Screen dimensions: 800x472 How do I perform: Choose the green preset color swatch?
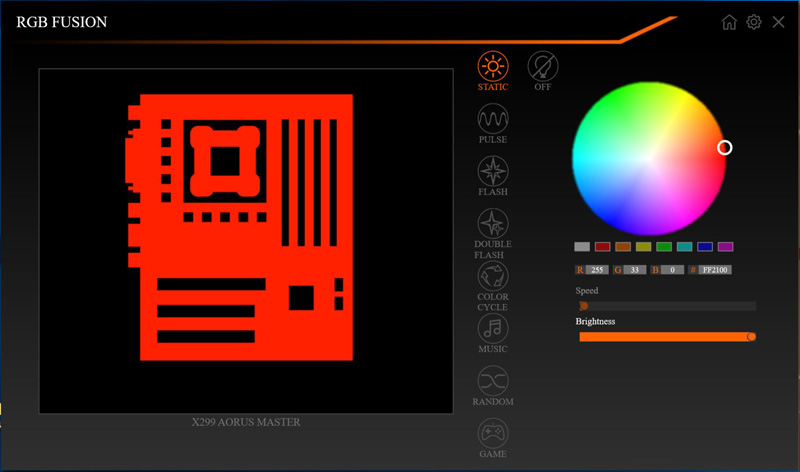click(x=664, y=247)
